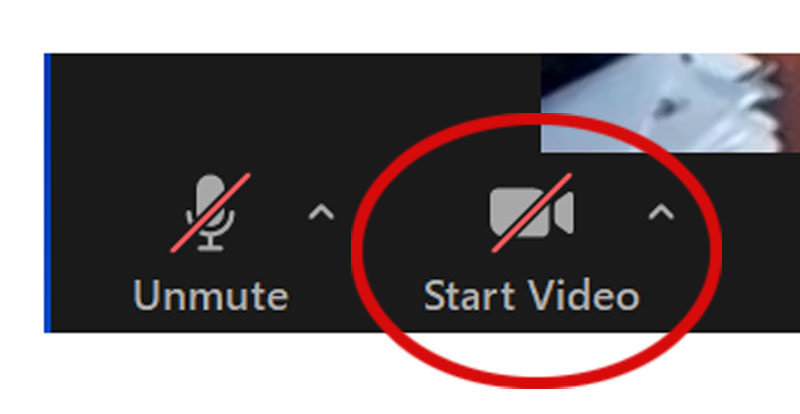
Task: Show microphone settings via up-chevron
Action: (x=321, y=212)
